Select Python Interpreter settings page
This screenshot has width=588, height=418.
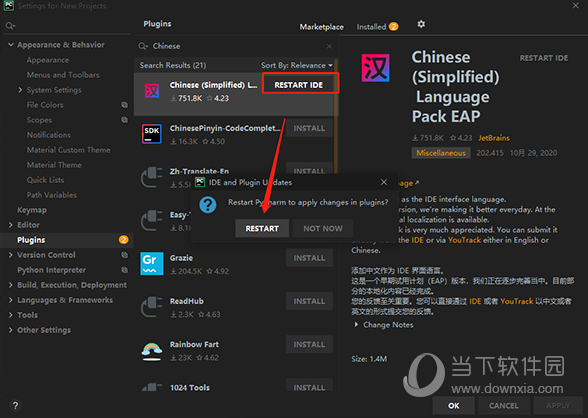point(51,270)
